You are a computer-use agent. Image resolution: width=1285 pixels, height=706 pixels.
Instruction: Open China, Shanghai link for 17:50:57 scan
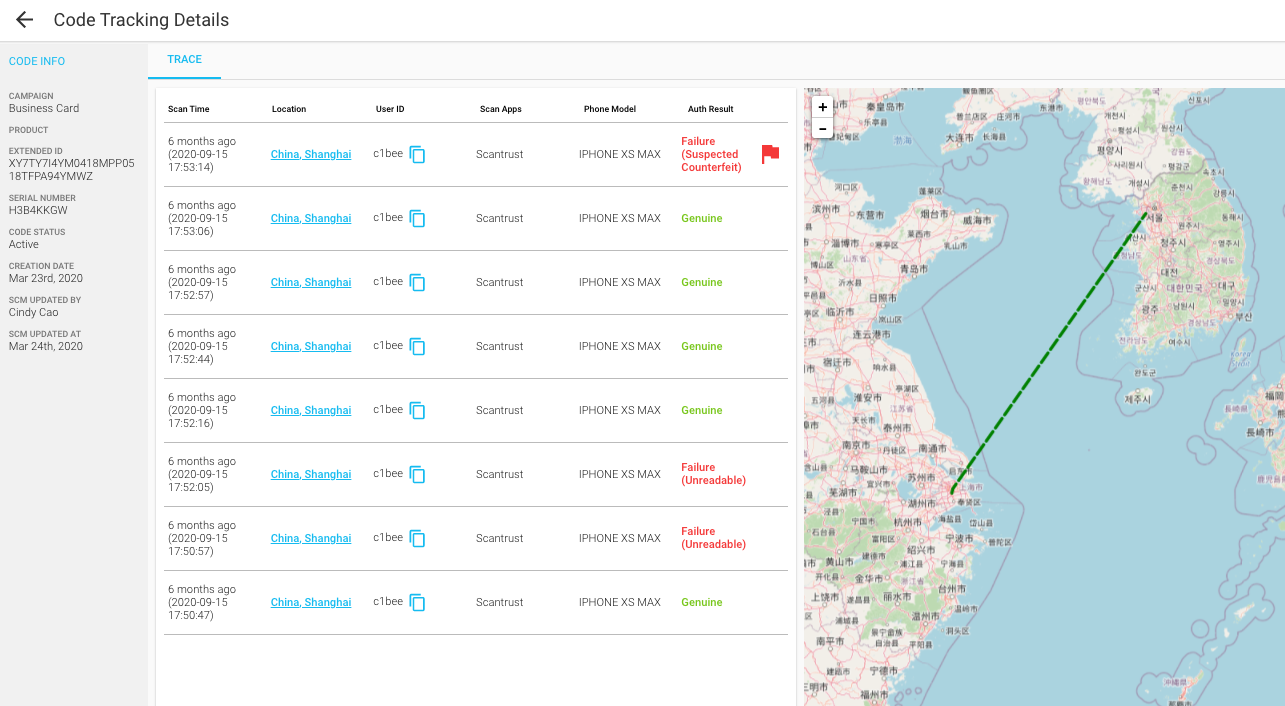click(x=311, y=539)
